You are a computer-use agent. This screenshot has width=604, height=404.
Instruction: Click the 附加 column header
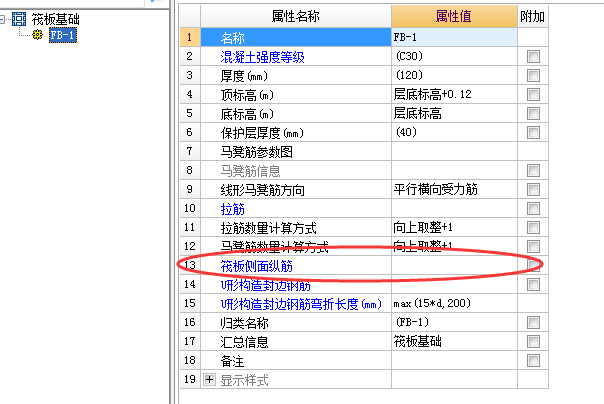(x=533, y=16)
